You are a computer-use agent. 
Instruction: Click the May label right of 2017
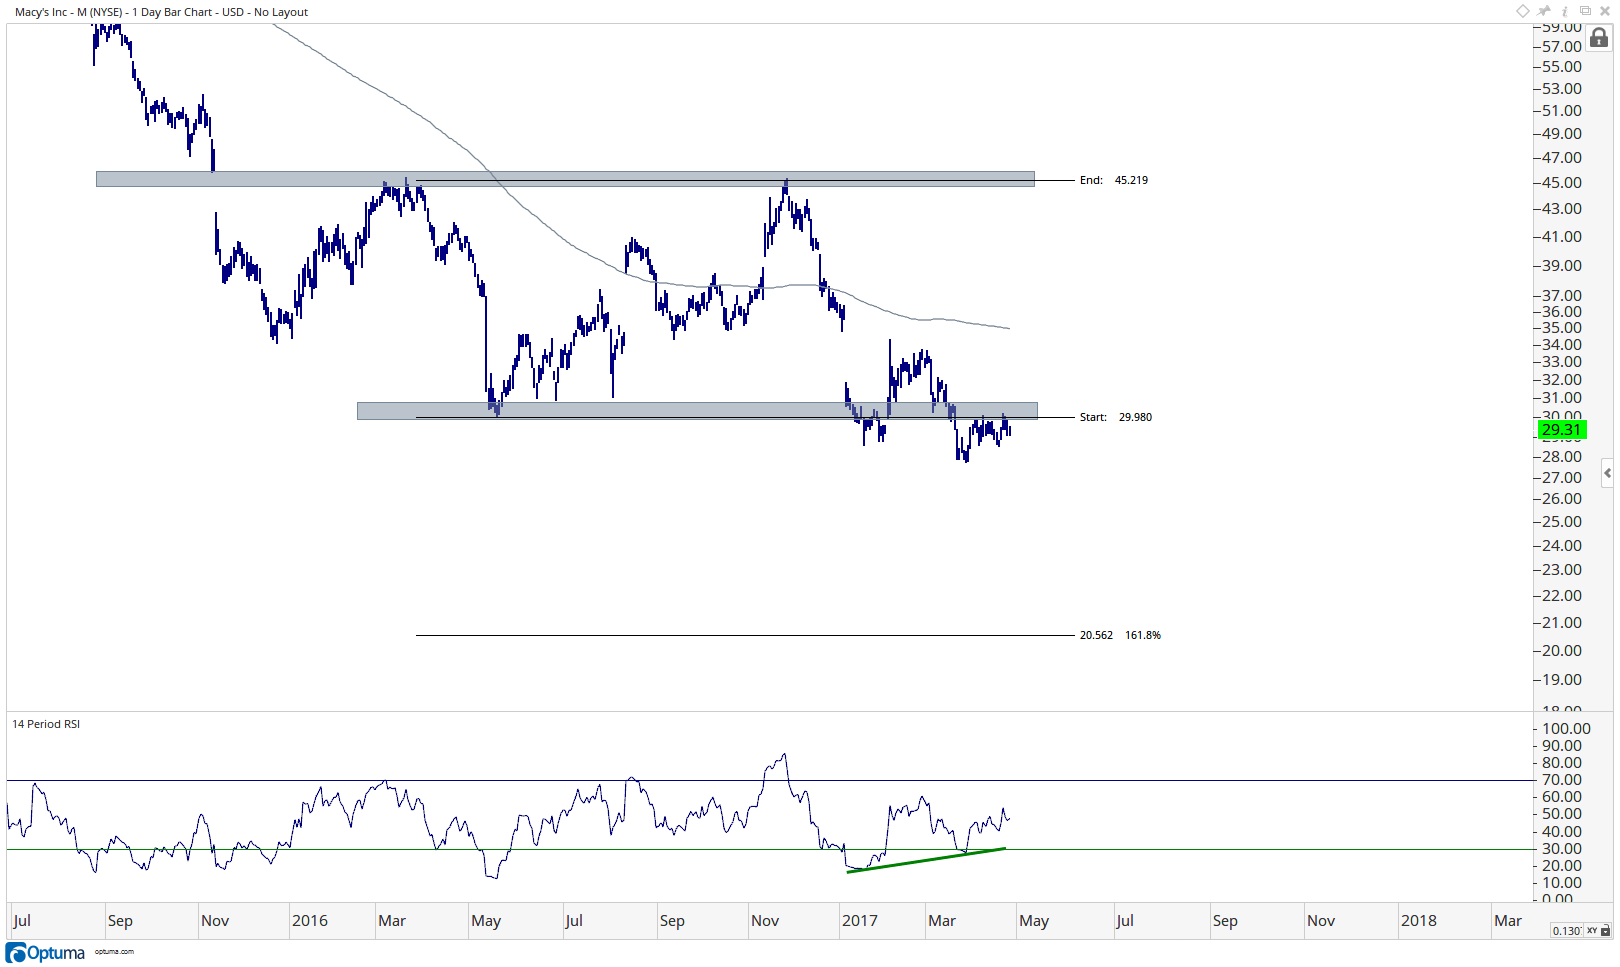[1034, 921]
